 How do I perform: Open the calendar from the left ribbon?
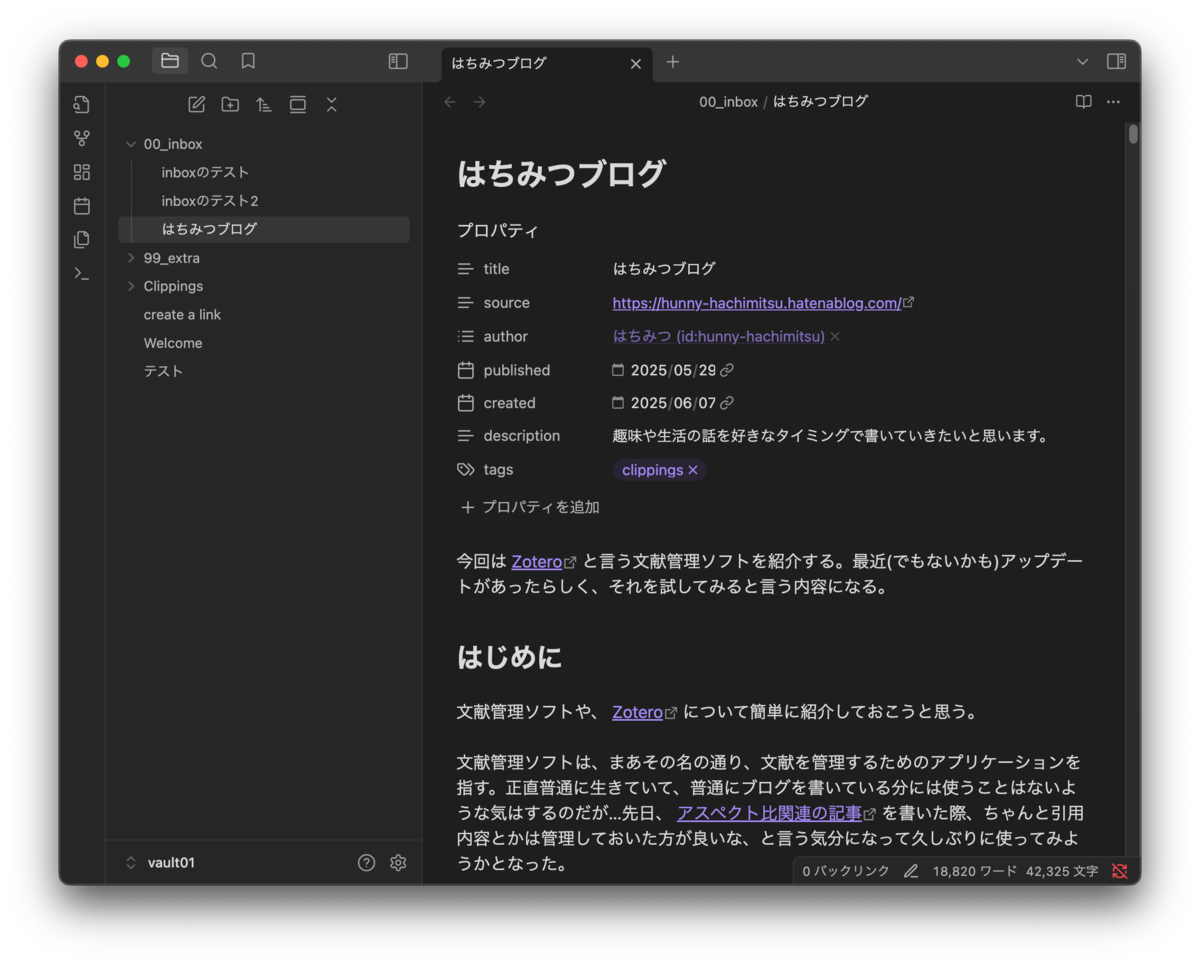pos(81,206)
